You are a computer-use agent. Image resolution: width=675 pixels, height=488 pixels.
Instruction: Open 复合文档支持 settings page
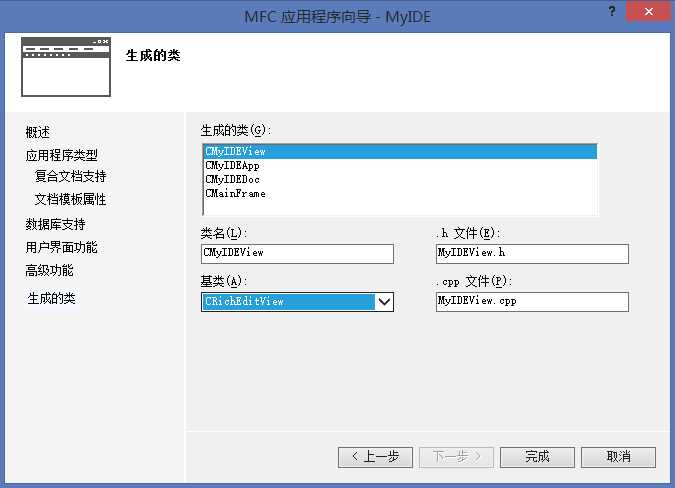(71, 176)
